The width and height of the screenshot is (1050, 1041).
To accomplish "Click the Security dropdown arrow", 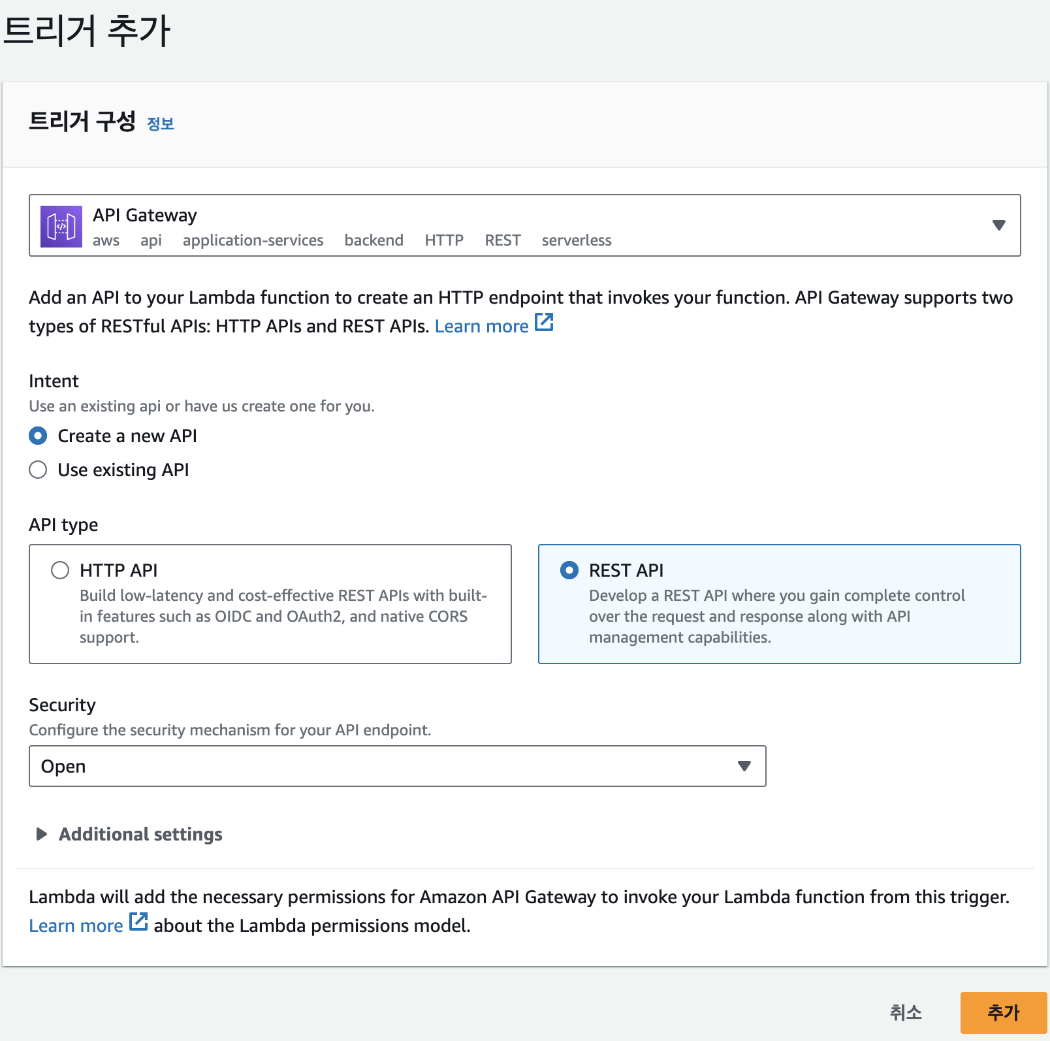I will coord(744,766).
